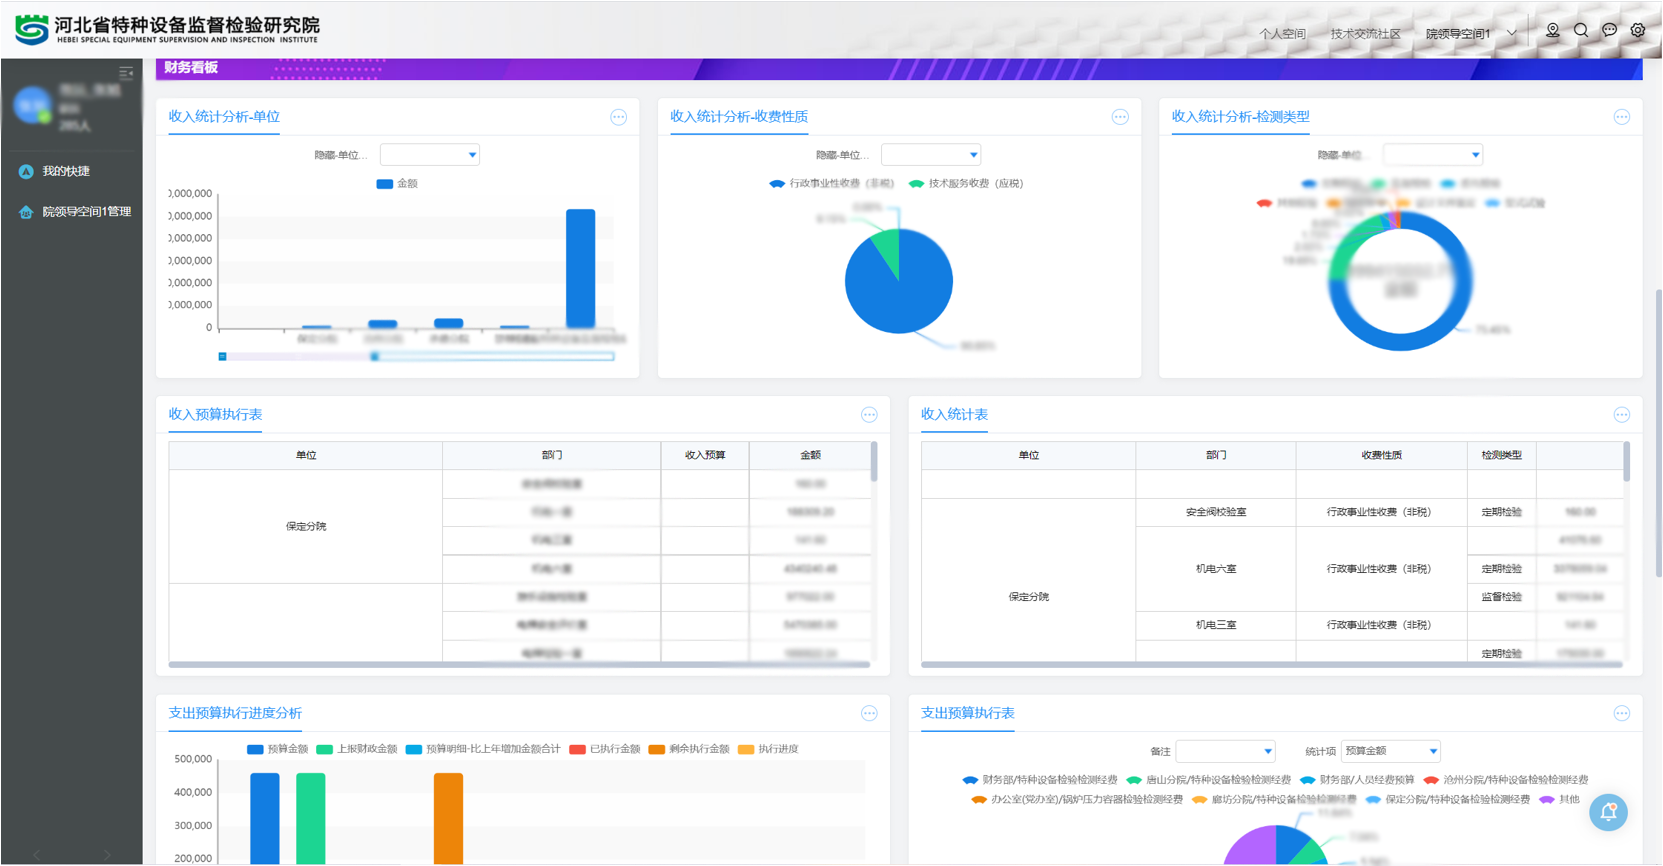
Task: Toggle 财务部/特种设备检验检测经费 legend entry
Action: tap(1040, 780)
